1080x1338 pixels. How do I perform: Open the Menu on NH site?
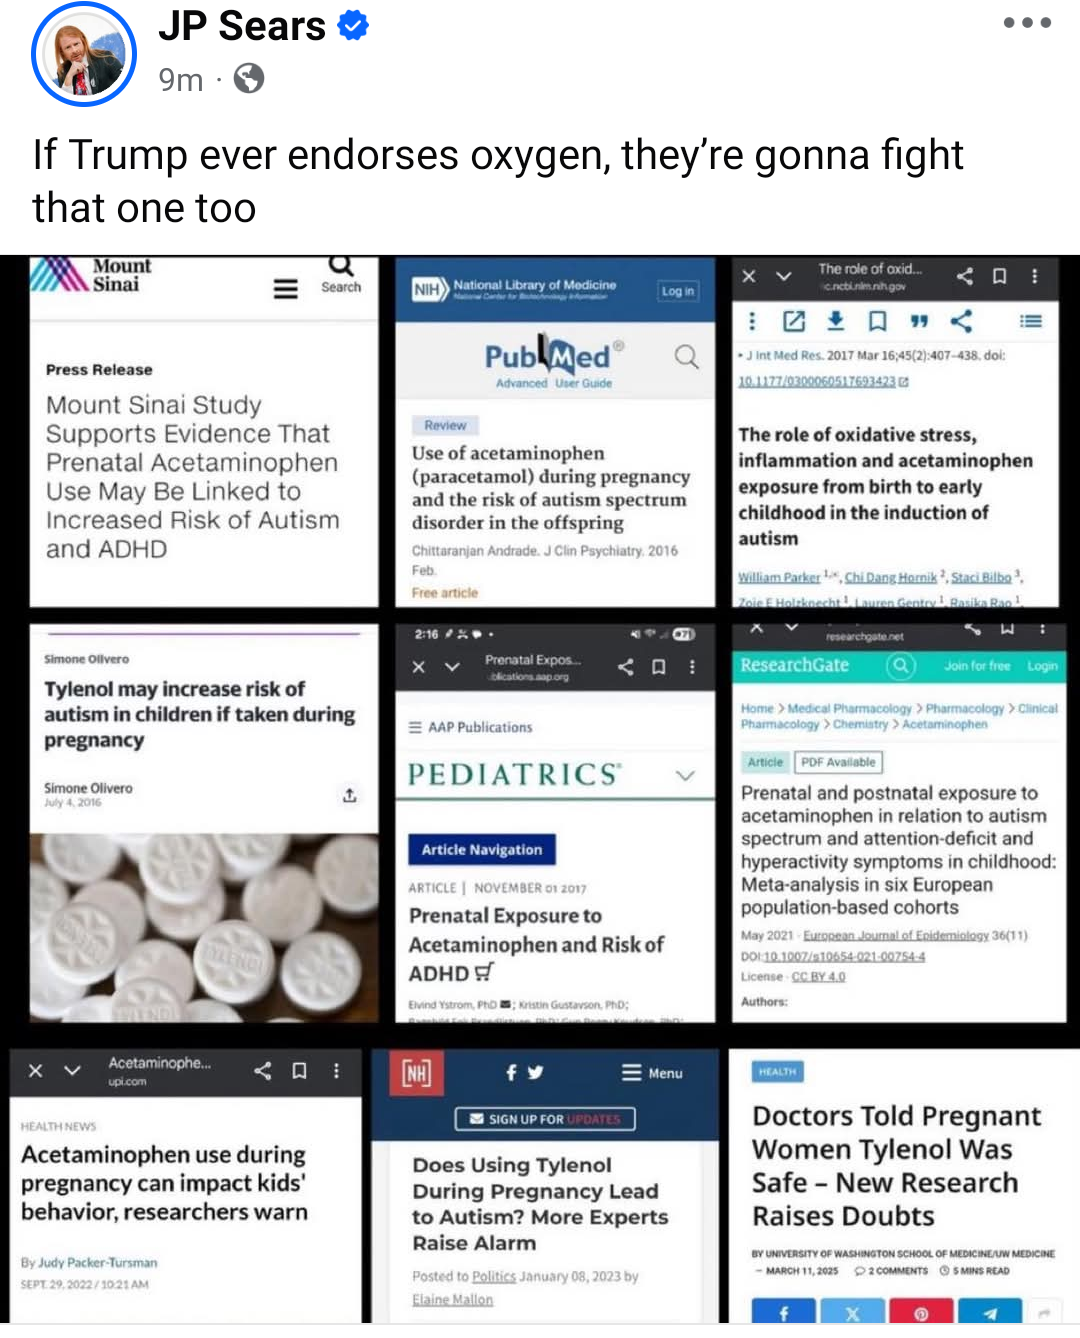(x=652, y=1073)
